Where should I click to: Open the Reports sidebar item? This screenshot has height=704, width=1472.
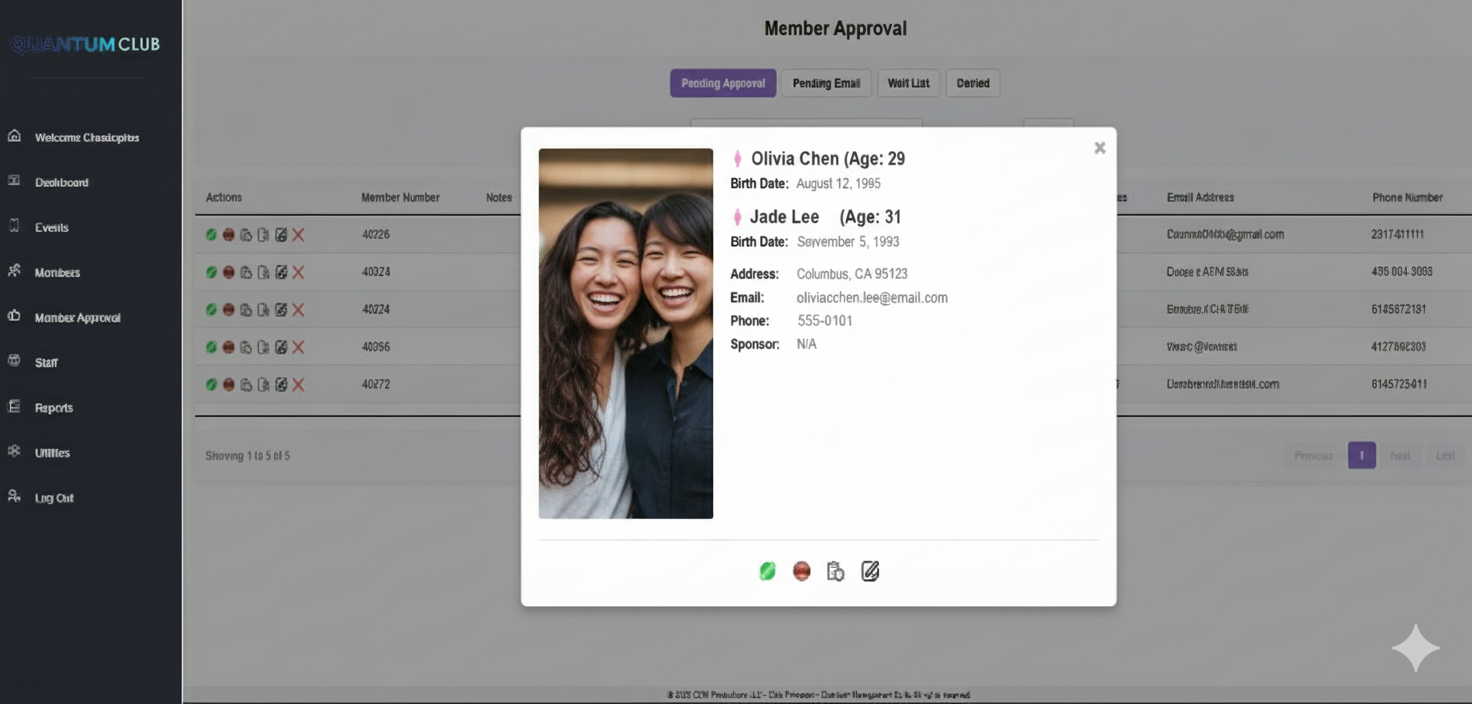tap(53, 408)
